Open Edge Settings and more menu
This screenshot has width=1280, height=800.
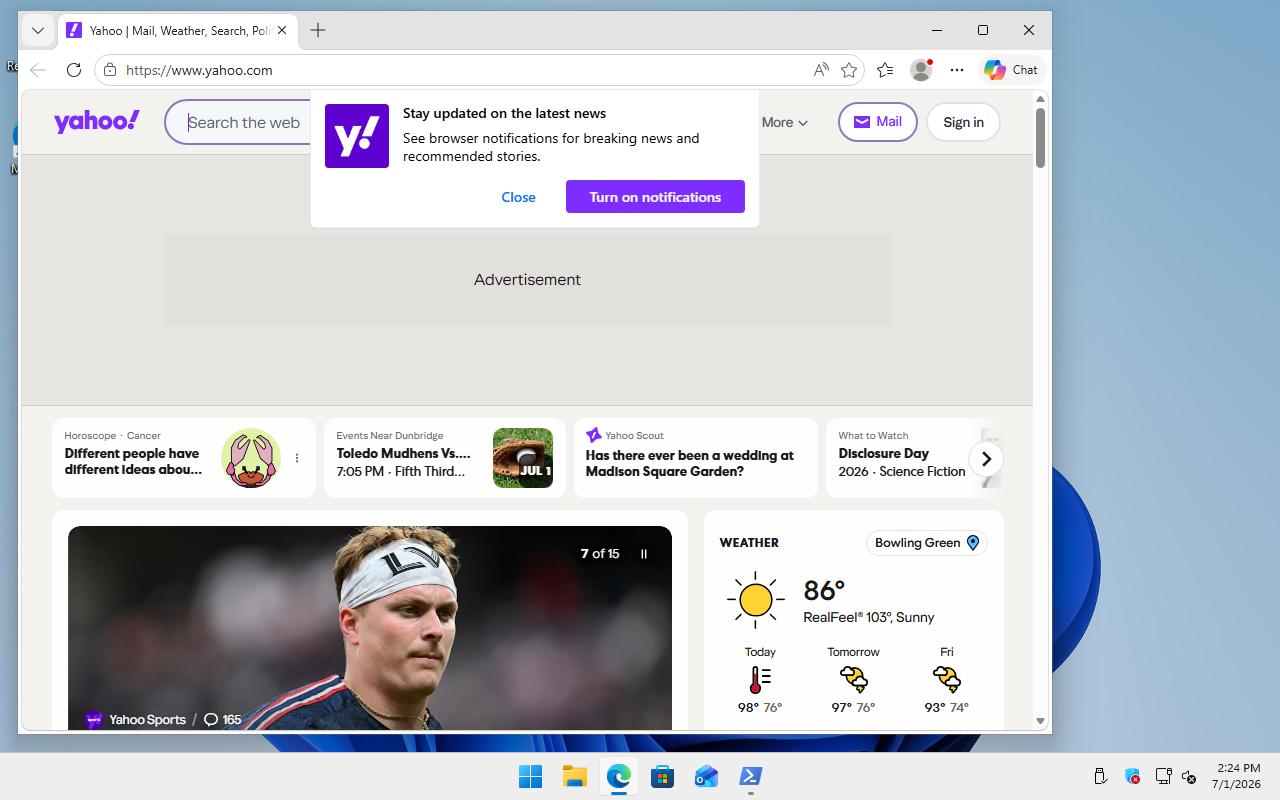(957, 70)
